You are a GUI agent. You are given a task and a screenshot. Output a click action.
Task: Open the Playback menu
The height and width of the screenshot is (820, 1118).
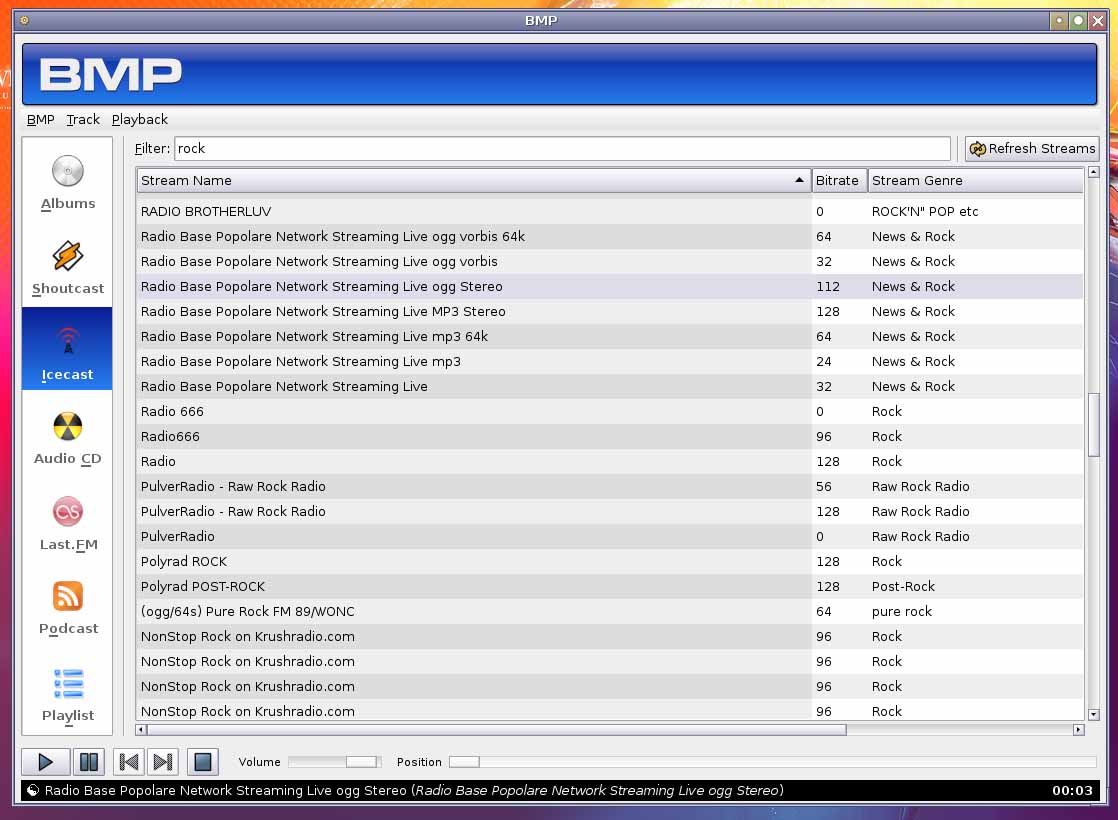[x=140, y=120]
